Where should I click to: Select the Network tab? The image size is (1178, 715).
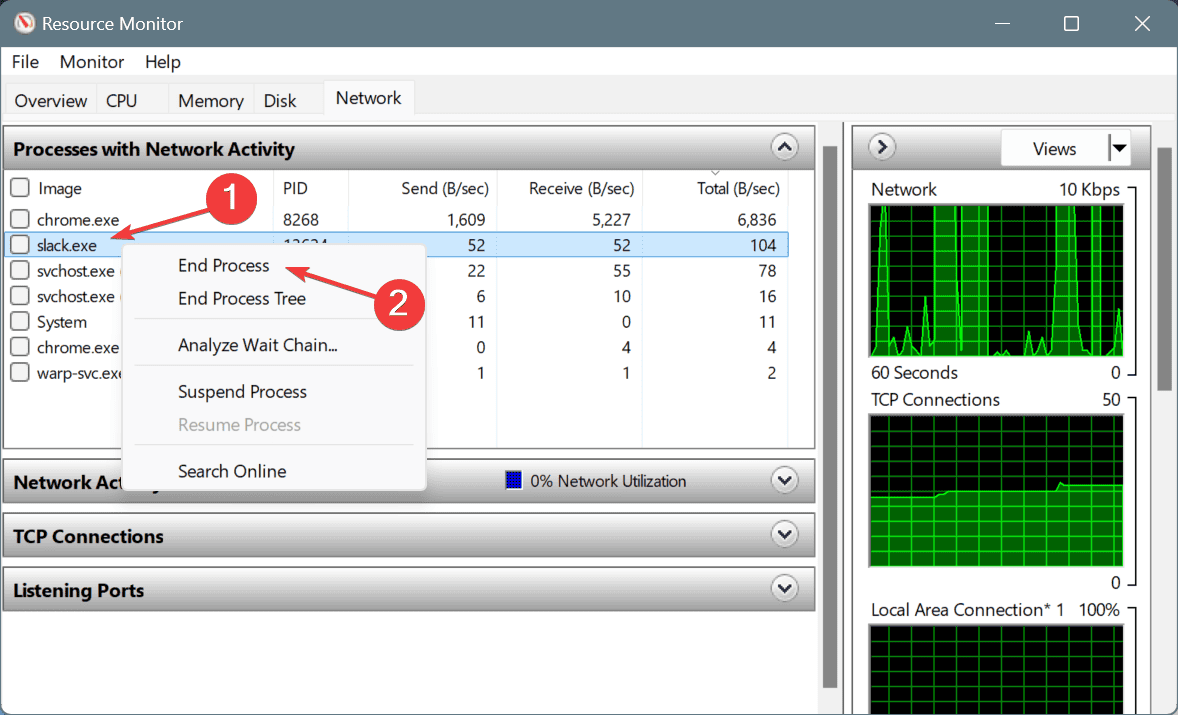tap(369, 98)
